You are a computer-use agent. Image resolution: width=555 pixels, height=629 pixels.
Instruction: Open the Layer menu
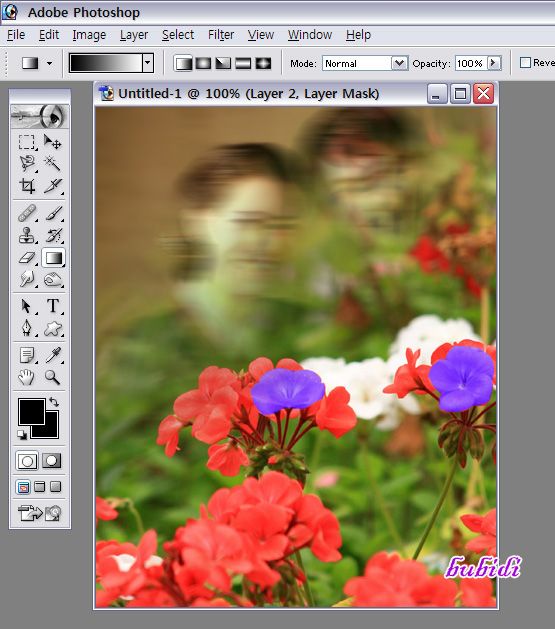[x=134, y=35]
